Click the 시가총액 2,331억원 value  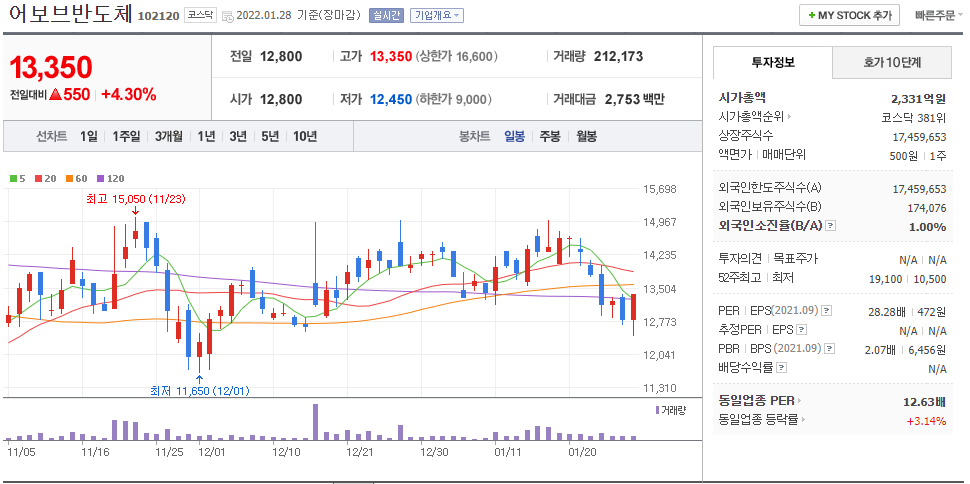[919, 98]
